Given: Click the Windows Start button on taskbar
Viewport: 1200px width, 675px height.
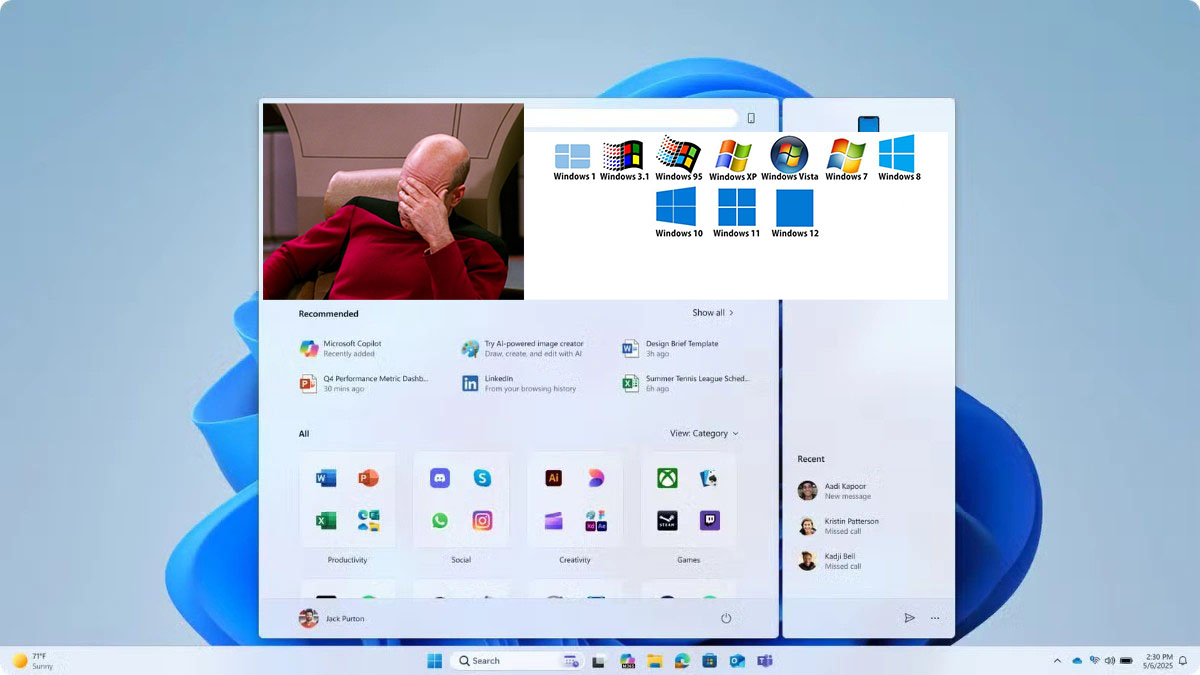Looking at the screenshot, I should [x=435, y=661].
